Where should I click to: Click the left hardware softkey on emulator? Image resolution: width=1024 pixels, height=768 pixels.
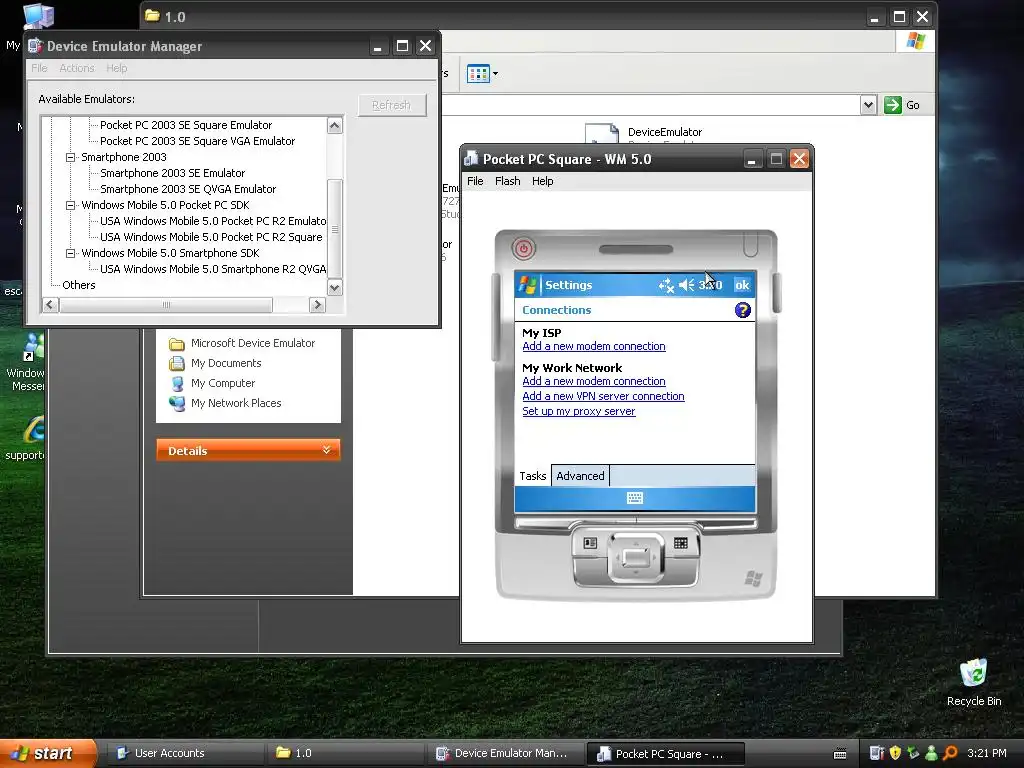click(x=590, y=543)
